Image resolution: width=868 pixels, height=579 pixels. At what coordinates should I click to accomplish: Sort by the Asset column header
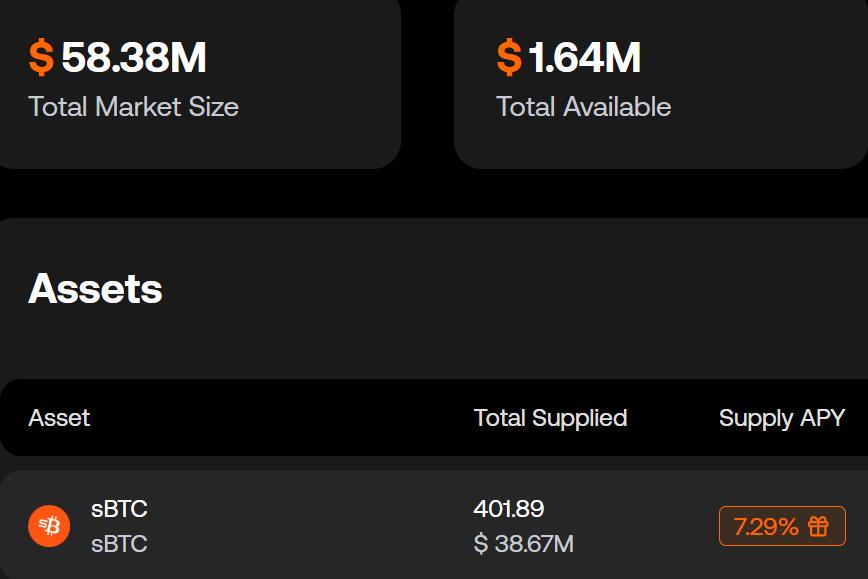(x=59, y=418)
